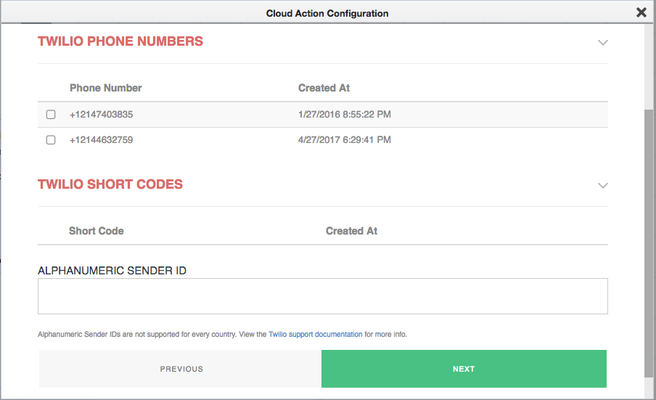Click the green Next button
This screenshot has width=656, height=400.
point(464,369)
